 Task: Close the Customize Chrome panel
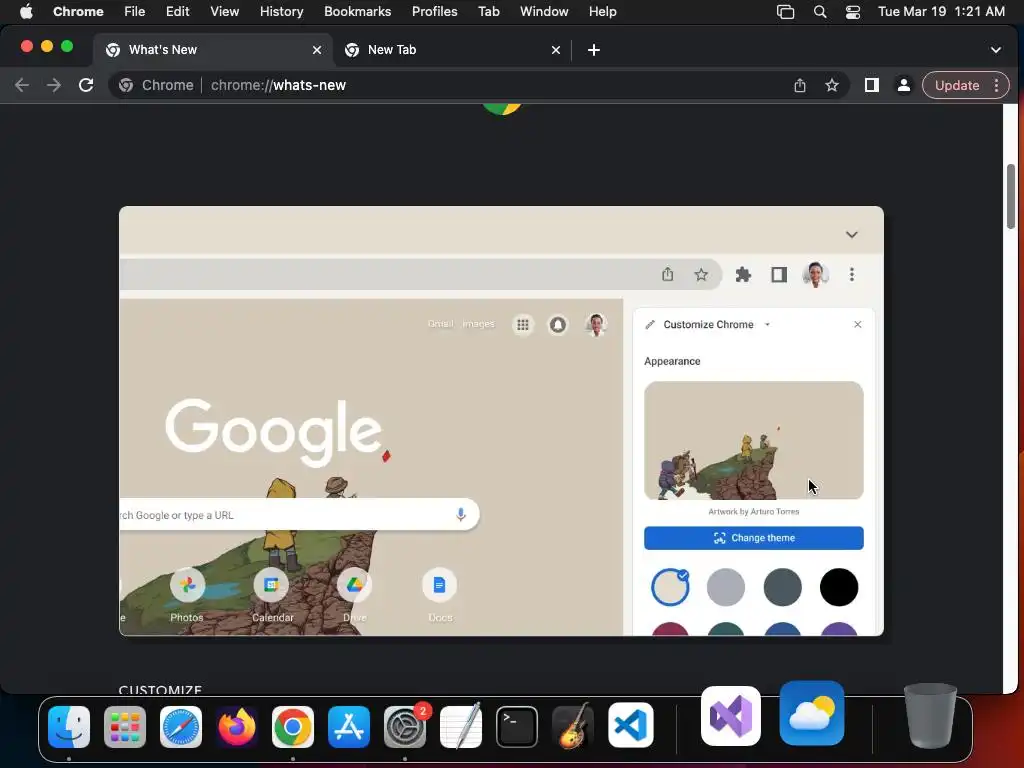click(x=857, y=325)
